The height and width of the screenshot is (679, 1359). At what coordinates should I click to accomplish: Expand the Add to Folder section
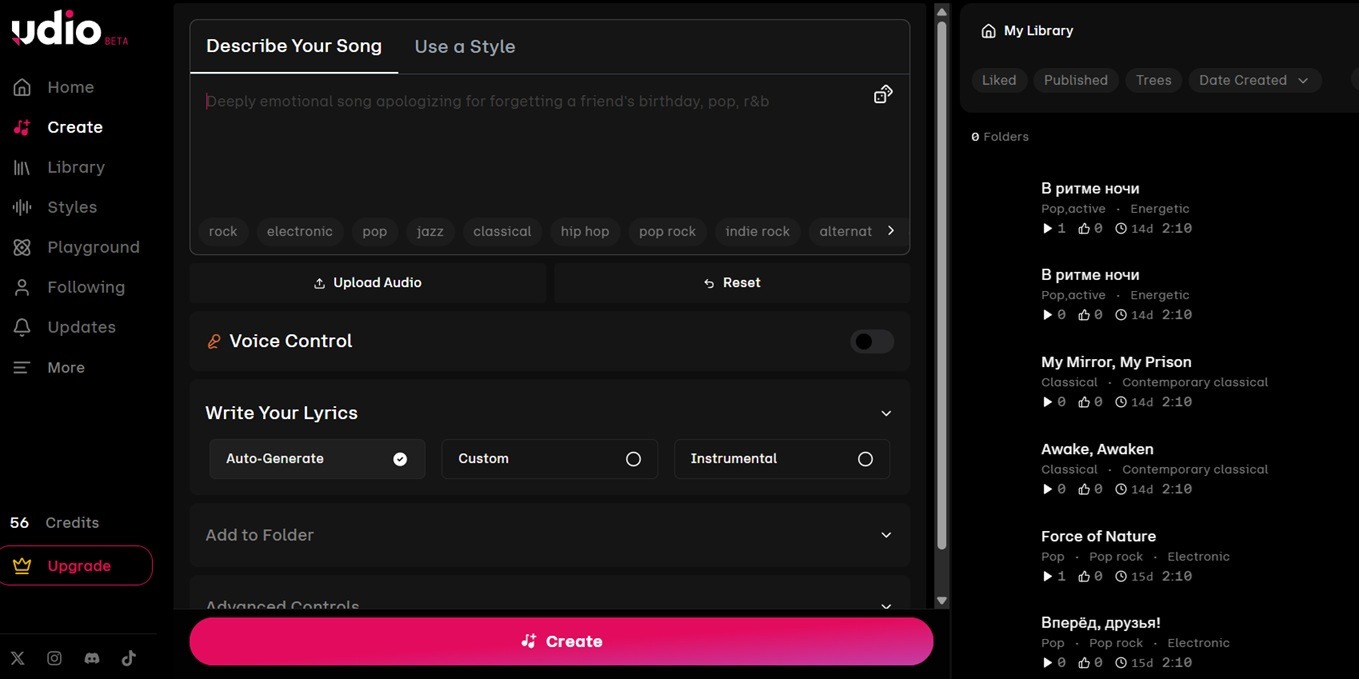pos(886,535)
